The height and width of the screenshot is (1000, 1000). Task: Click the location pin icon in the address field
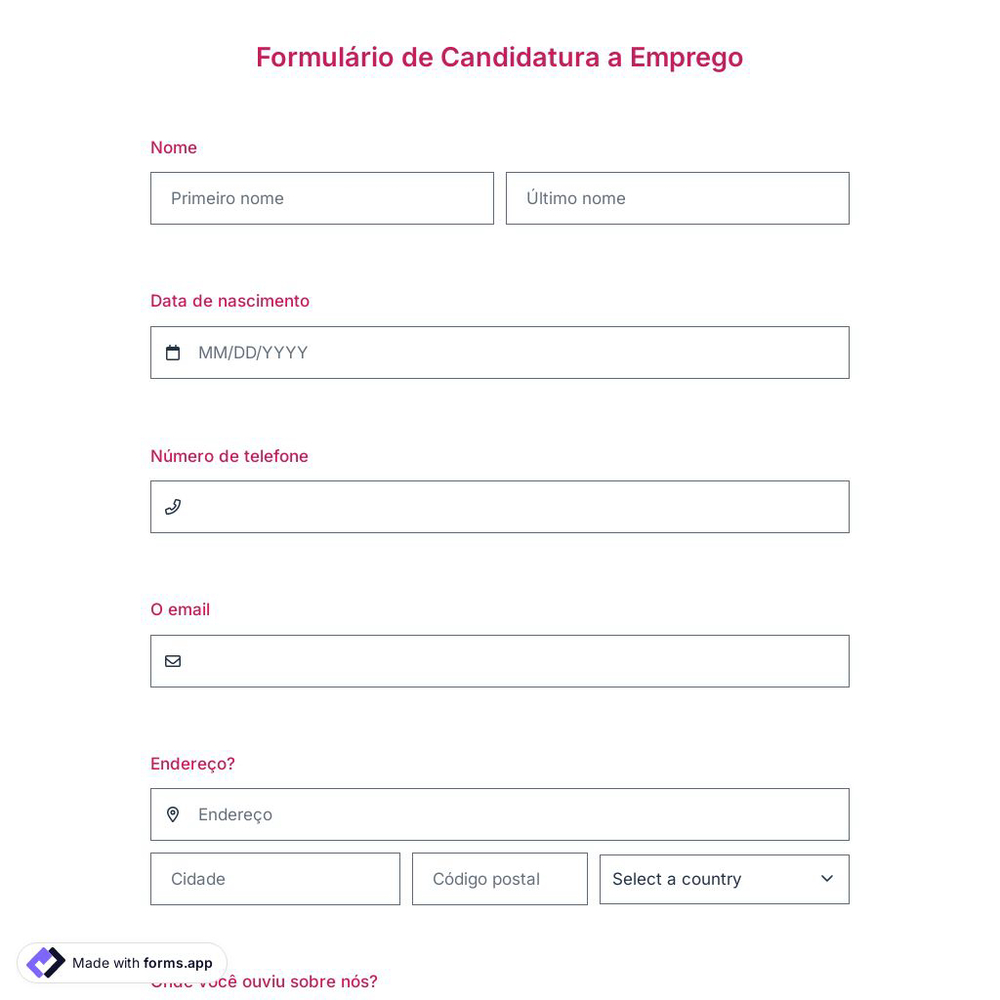coord(173,814)
